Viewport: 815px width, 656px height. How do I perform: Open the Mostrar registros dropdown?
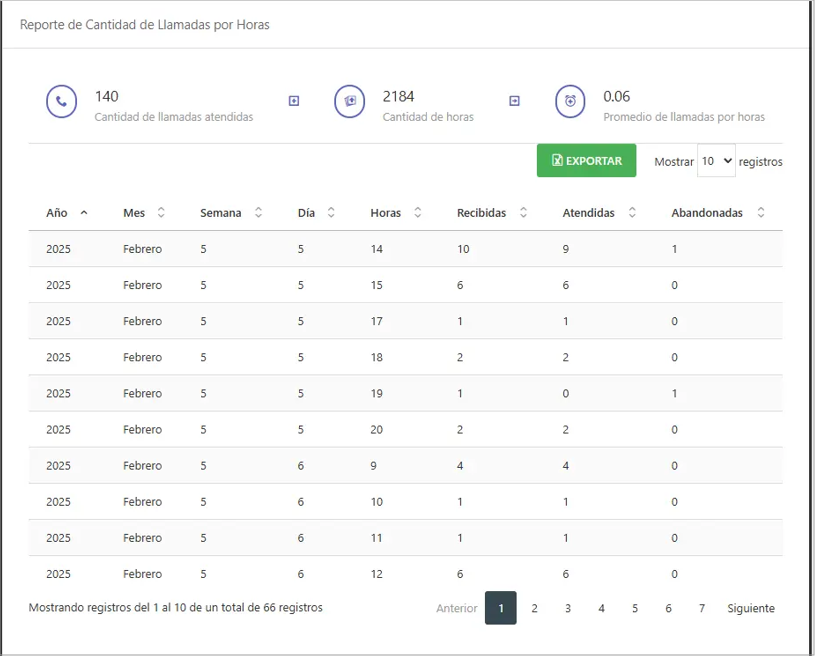coord(716,161)
